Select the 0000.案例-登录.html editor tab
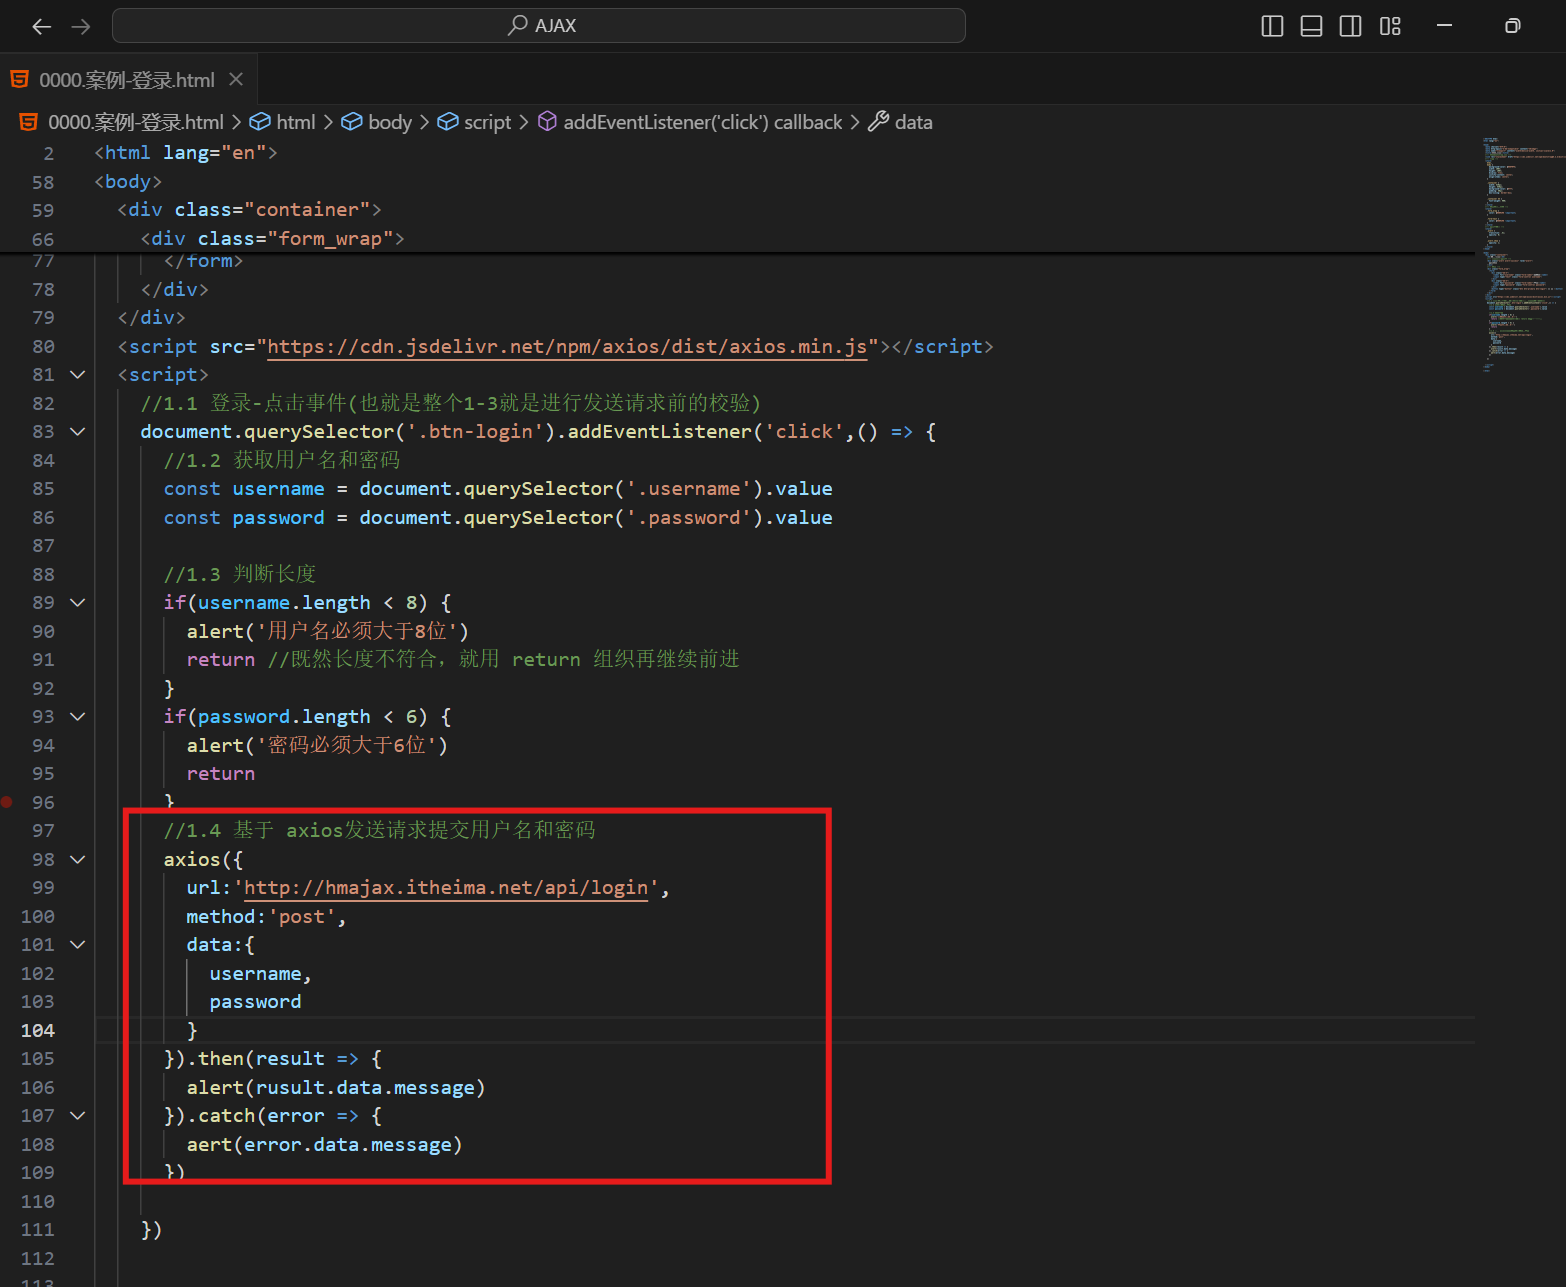 tap(126, 80)
